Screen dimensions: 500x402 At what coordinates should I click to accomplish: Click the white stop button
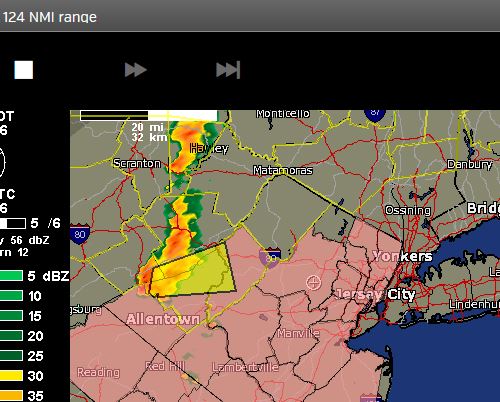tap(24, 70)
